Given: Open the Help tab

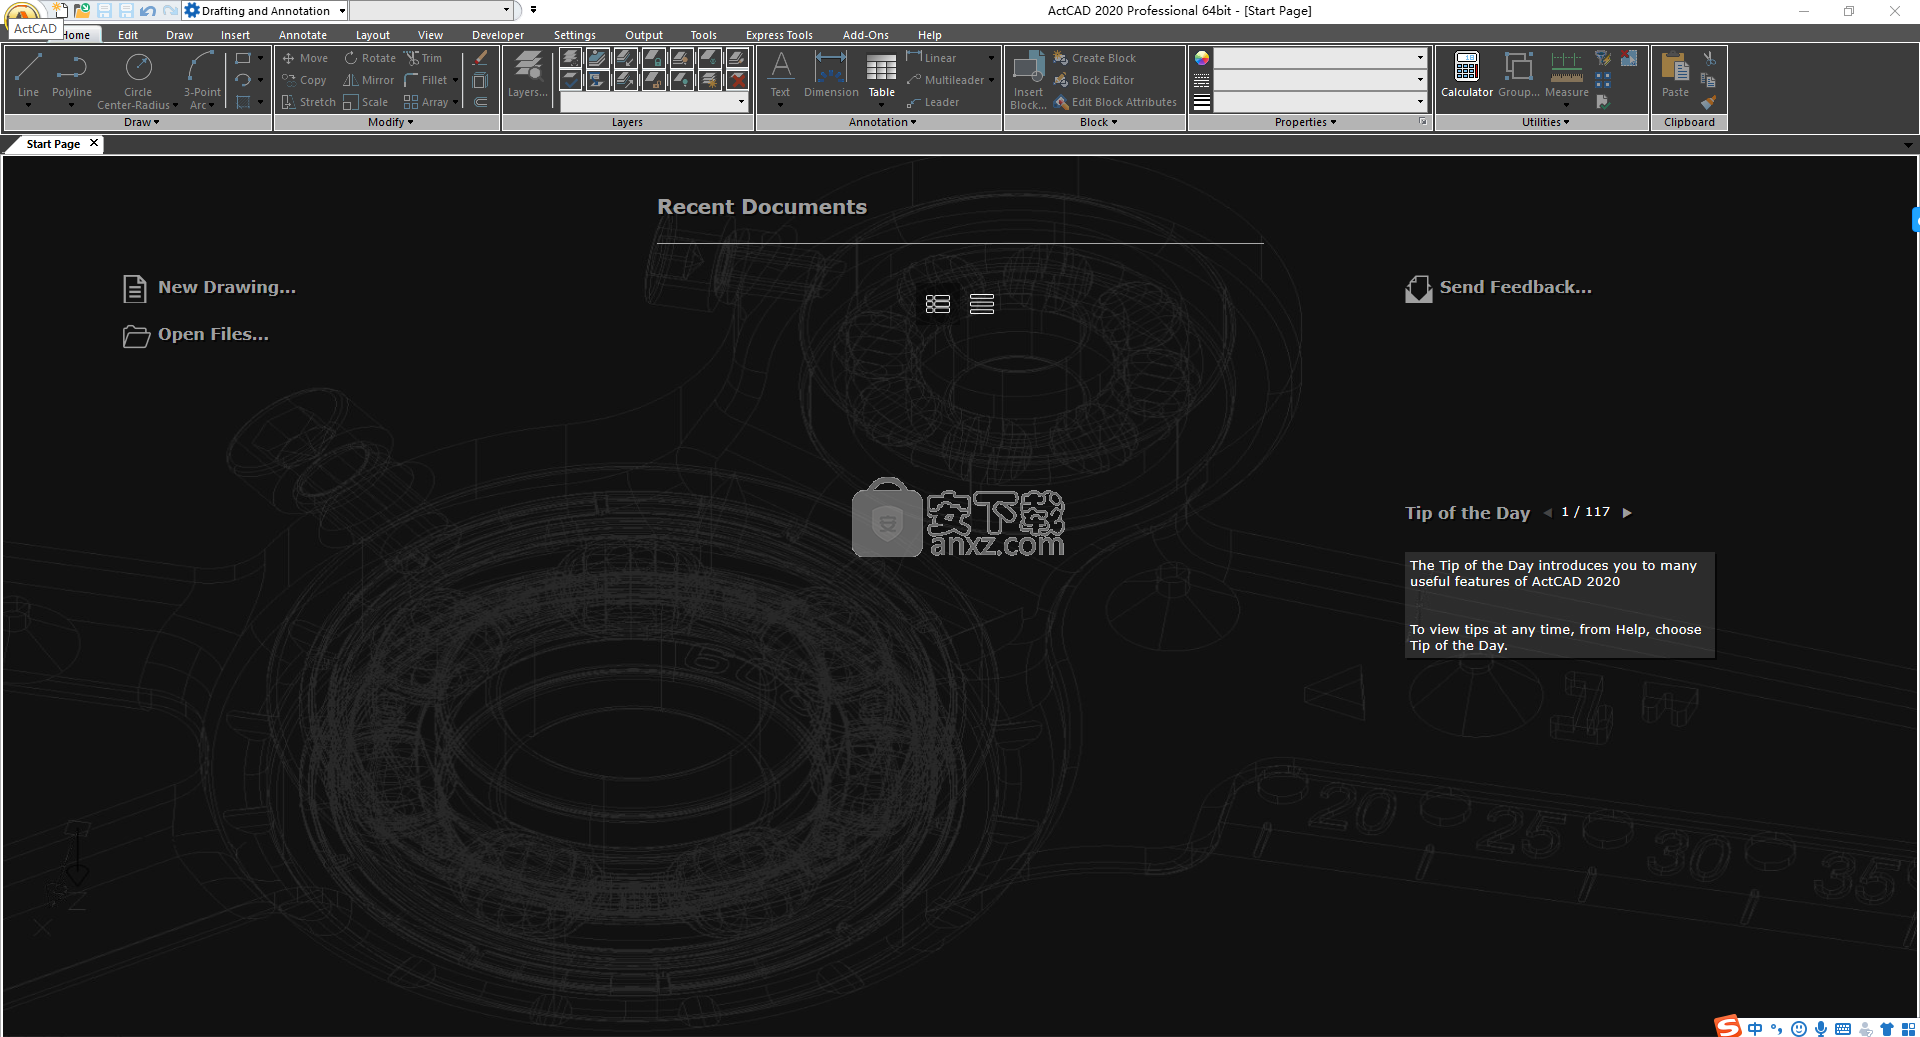Looking at the screenshot, I should [930, 35].
